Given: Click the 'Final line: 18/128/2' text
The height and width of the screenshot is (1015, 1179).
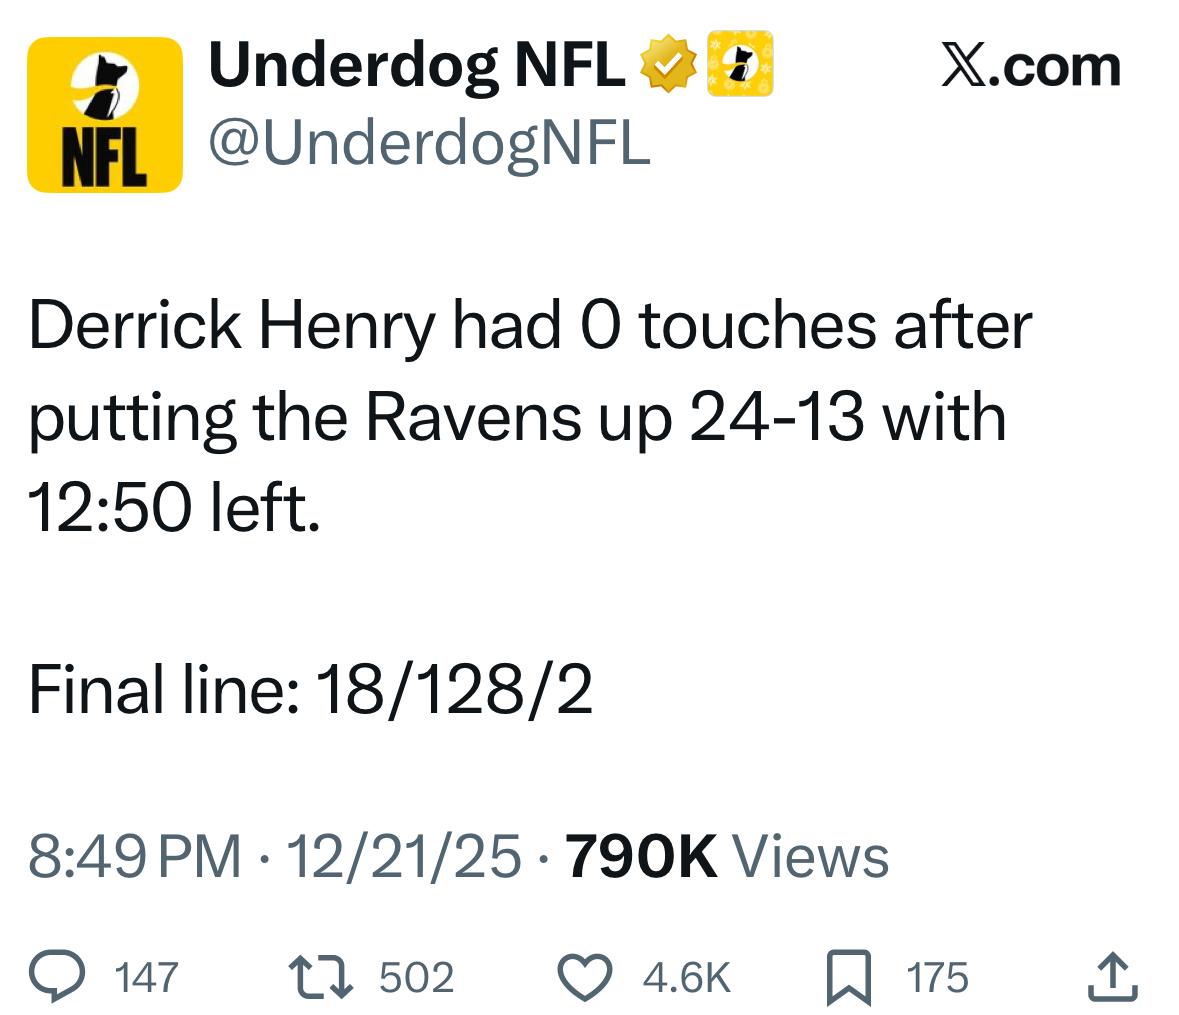Looking at the screenshot, I should [x=310, y=691].
